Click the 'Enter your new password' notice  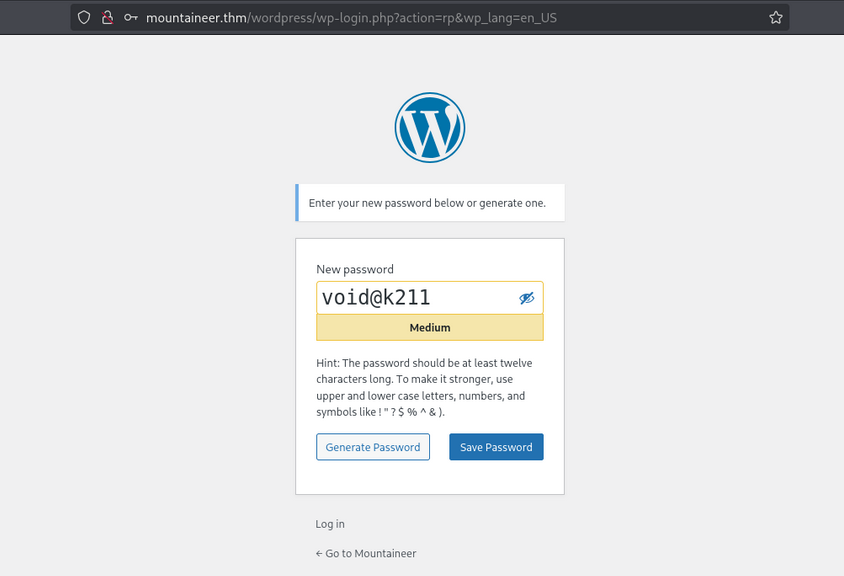428,203
